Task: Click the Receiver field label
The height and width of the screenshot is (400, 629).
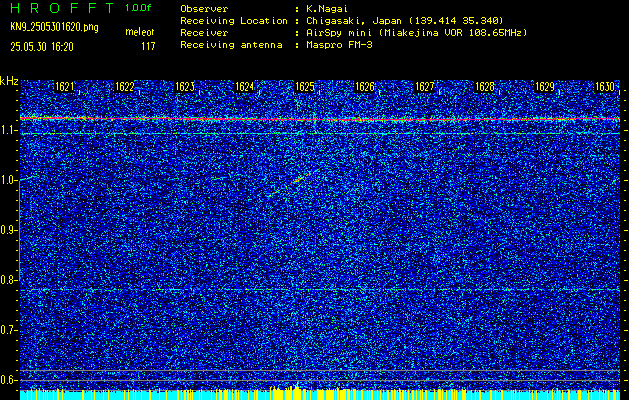Action: [204, 32]
